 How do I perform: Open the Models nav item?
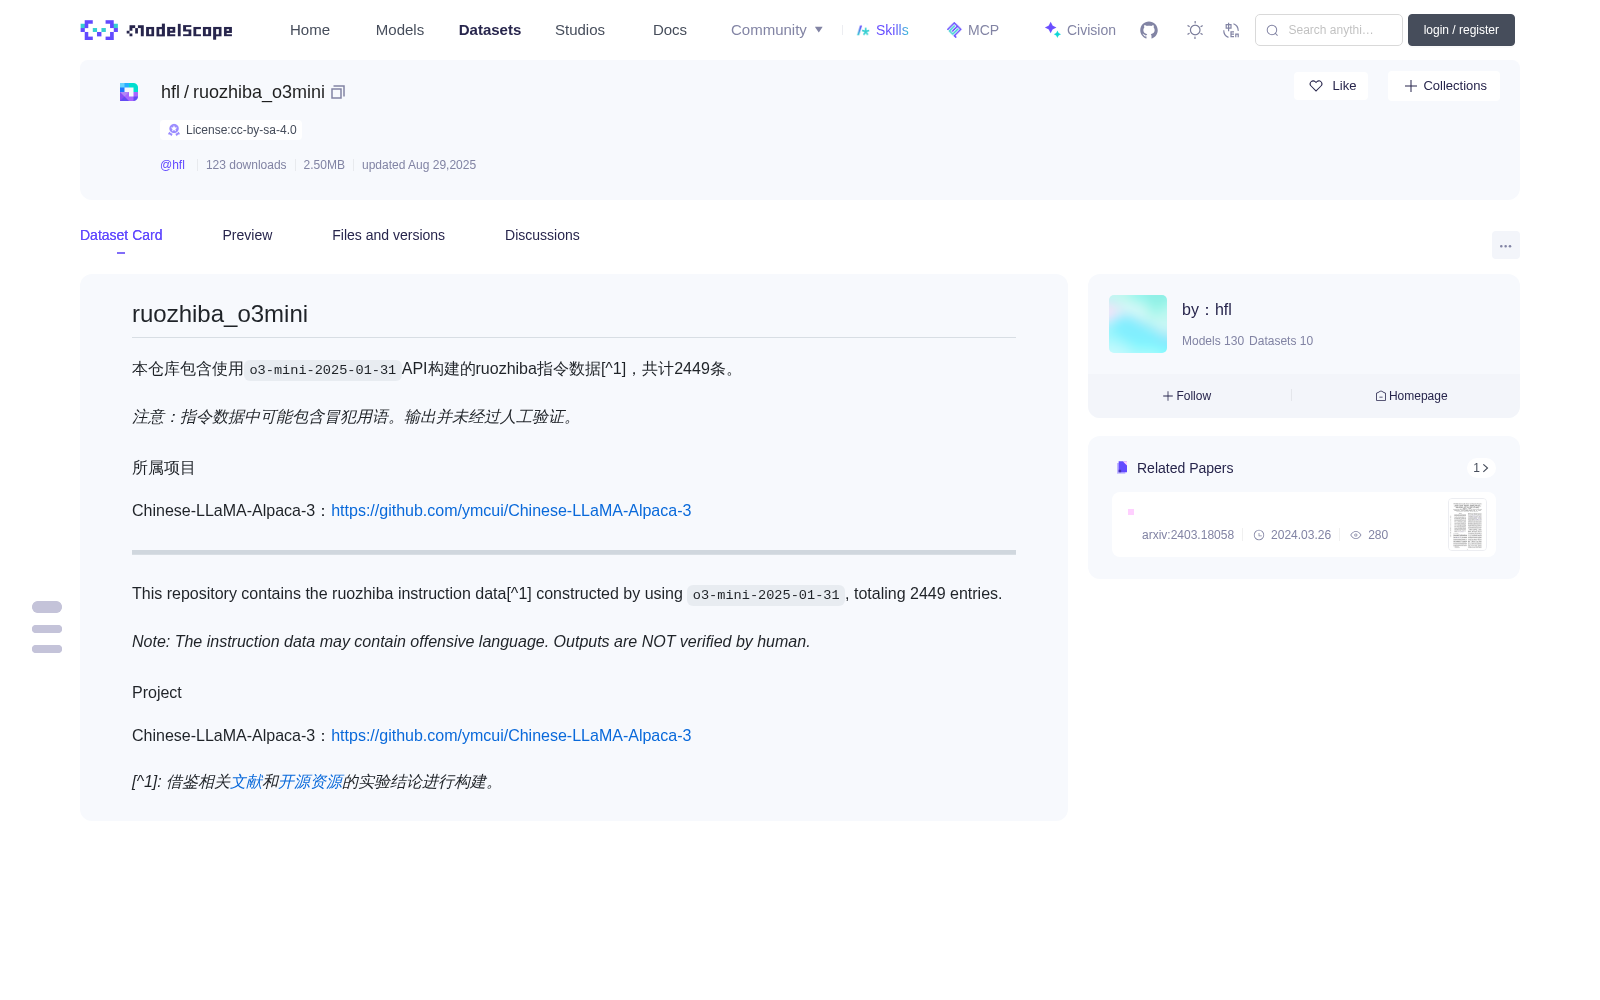pos(400,30)
